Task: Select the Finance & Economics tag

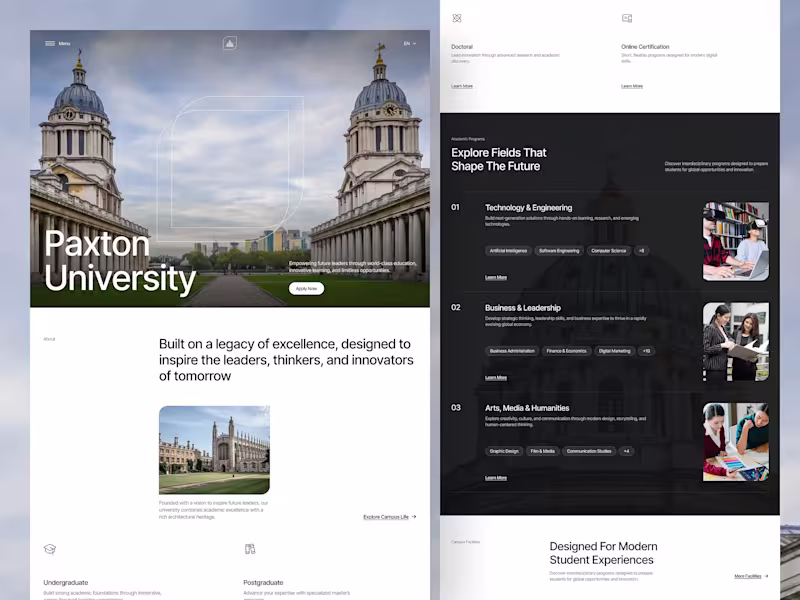Action: pyautogui.click(x=566, y=351)
